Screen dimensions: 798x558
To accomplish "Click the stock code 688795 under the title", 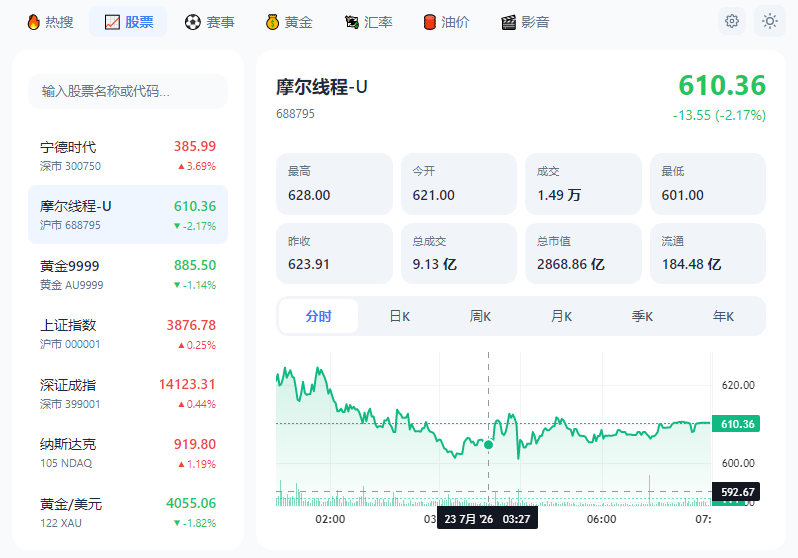I will pyautogui.click(x=295, y=114).
